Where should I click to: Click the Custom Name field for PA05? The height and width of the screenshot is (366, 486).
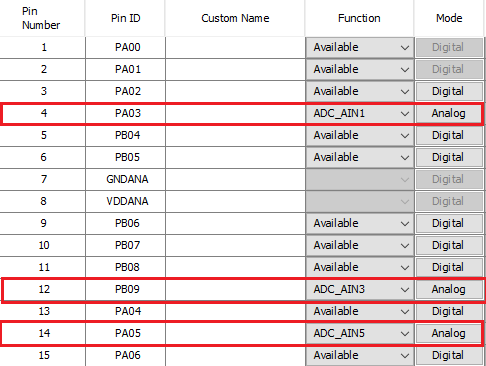point(235,333)
